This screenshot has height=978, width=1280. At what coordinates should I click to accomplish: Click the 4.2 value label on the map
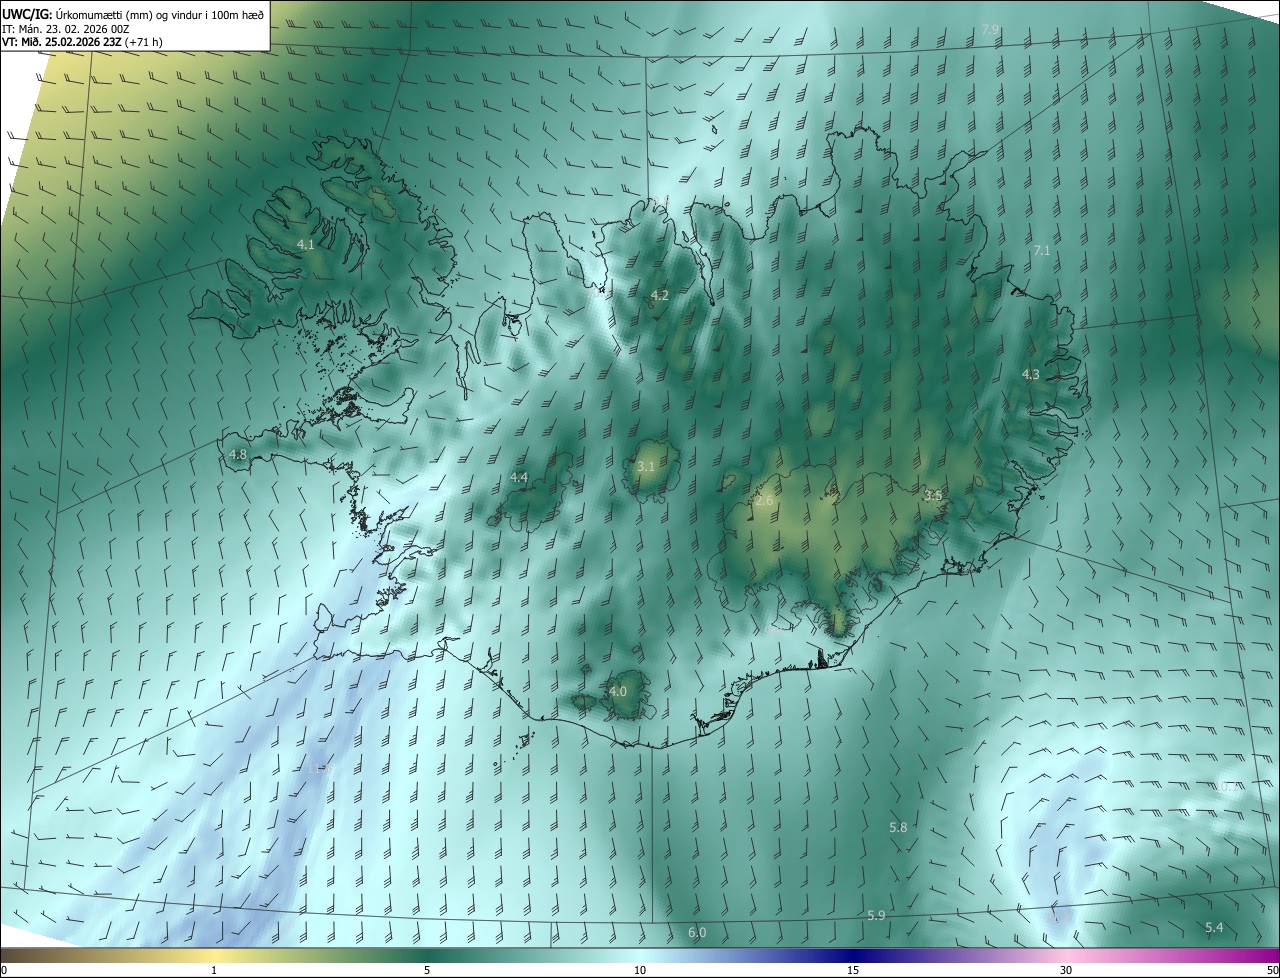(660, 295)
